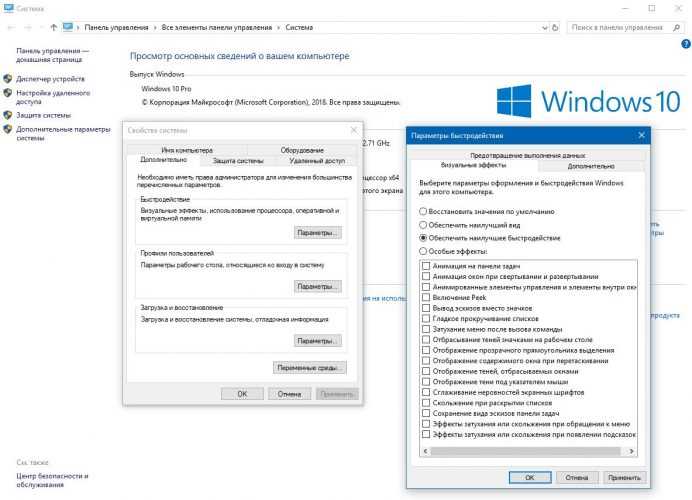Open Диспетчер устройств link in sidebar
Image resolution: width=692 pixels, height=500 pixels.
point(50,79)
